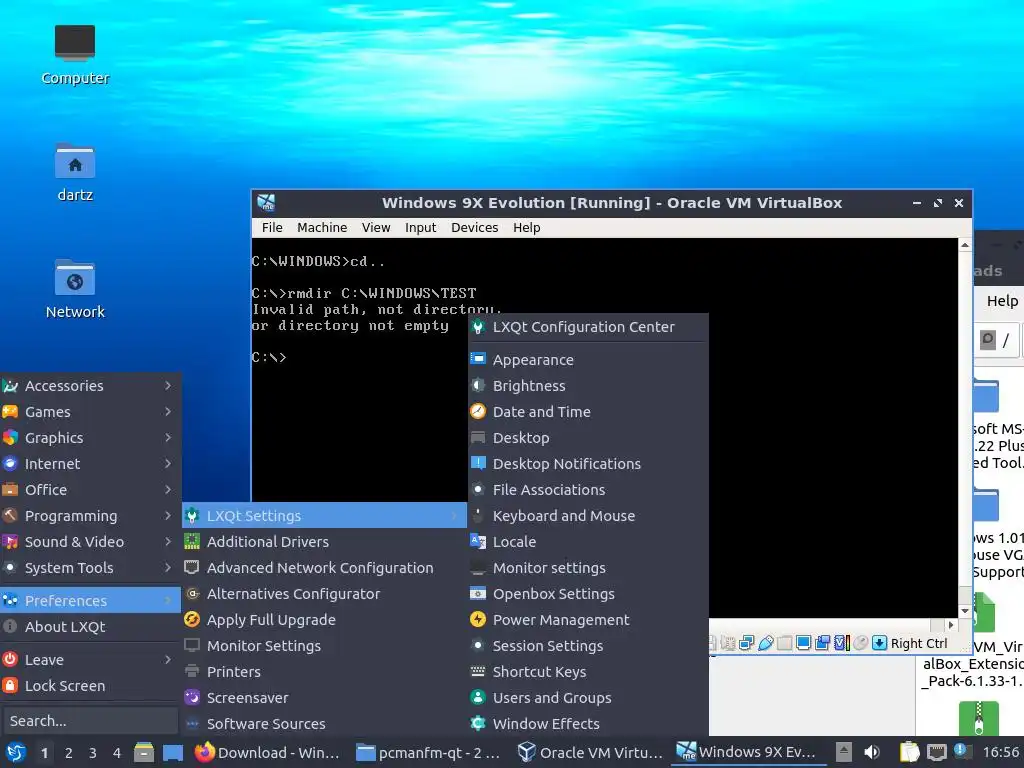This screenshot has width=1024, height=768.
Task: Click the Keyboard and Mouse icon
Action: pyautogui.click(x=478, y=516)
